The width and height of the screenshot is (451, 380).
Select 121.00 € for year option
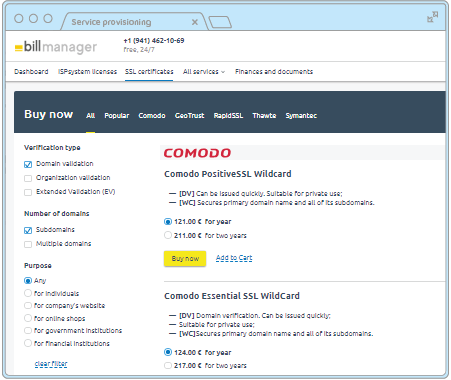click(168, 222)
